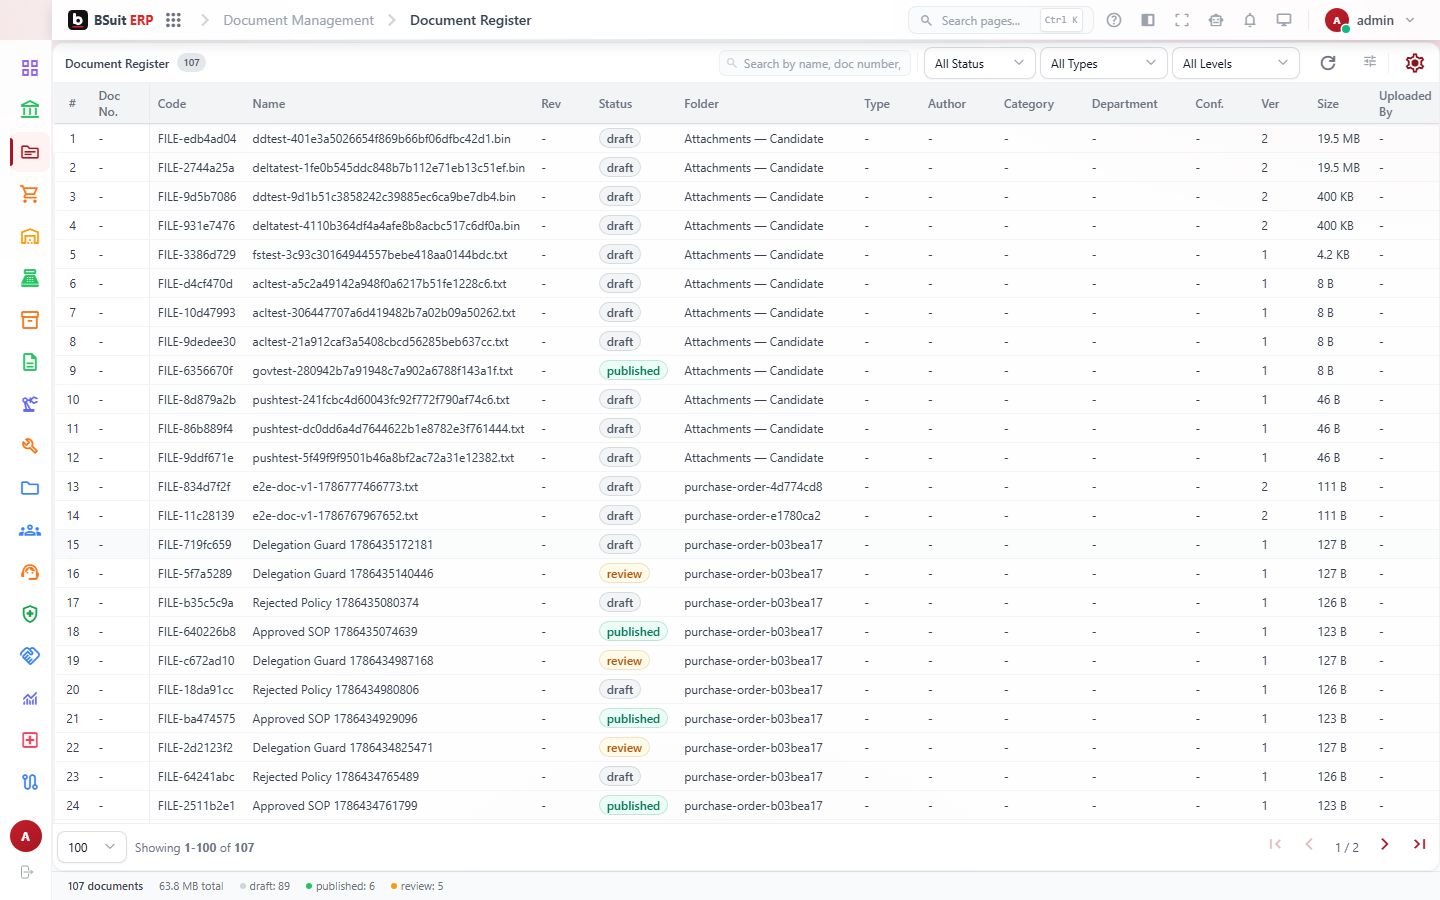The image size is (1440, 900).
Task: Click the monitor display icon in header
Action: point(1284,20)
